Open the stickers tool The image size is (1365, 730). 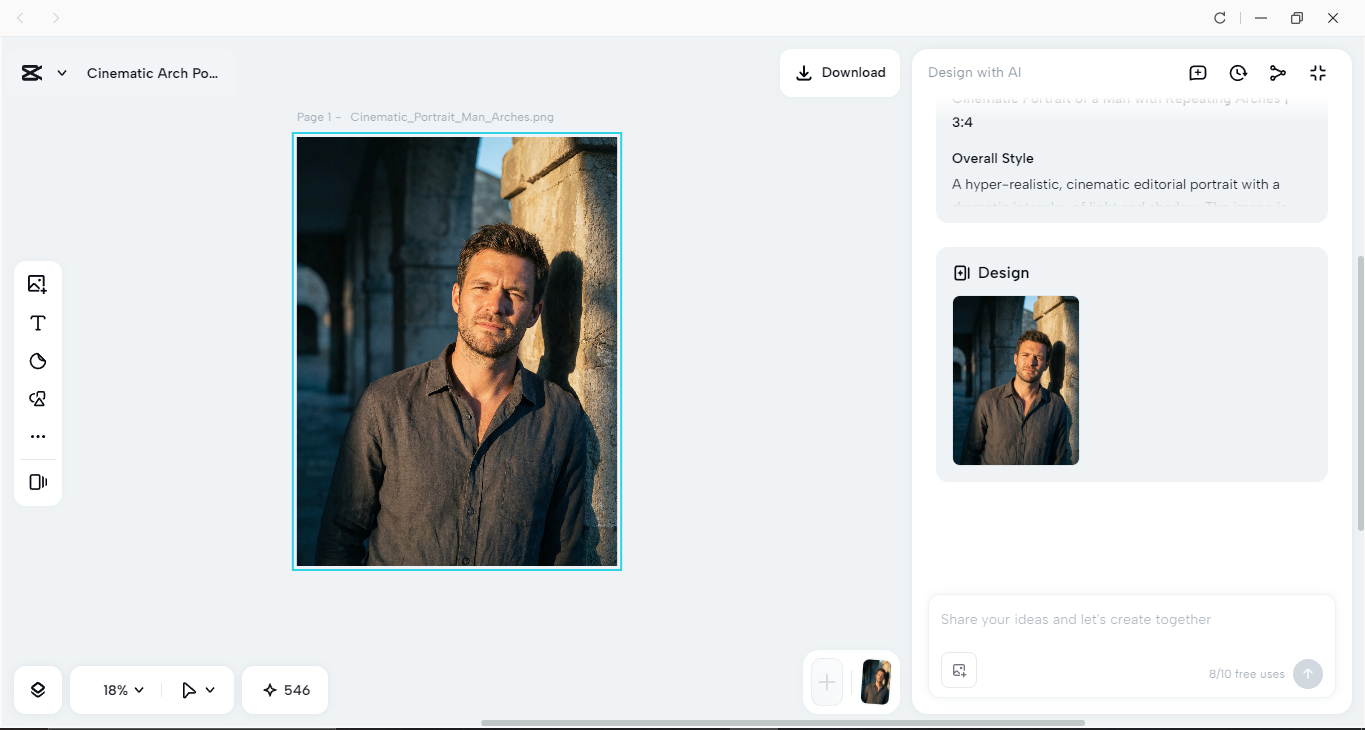38,361
